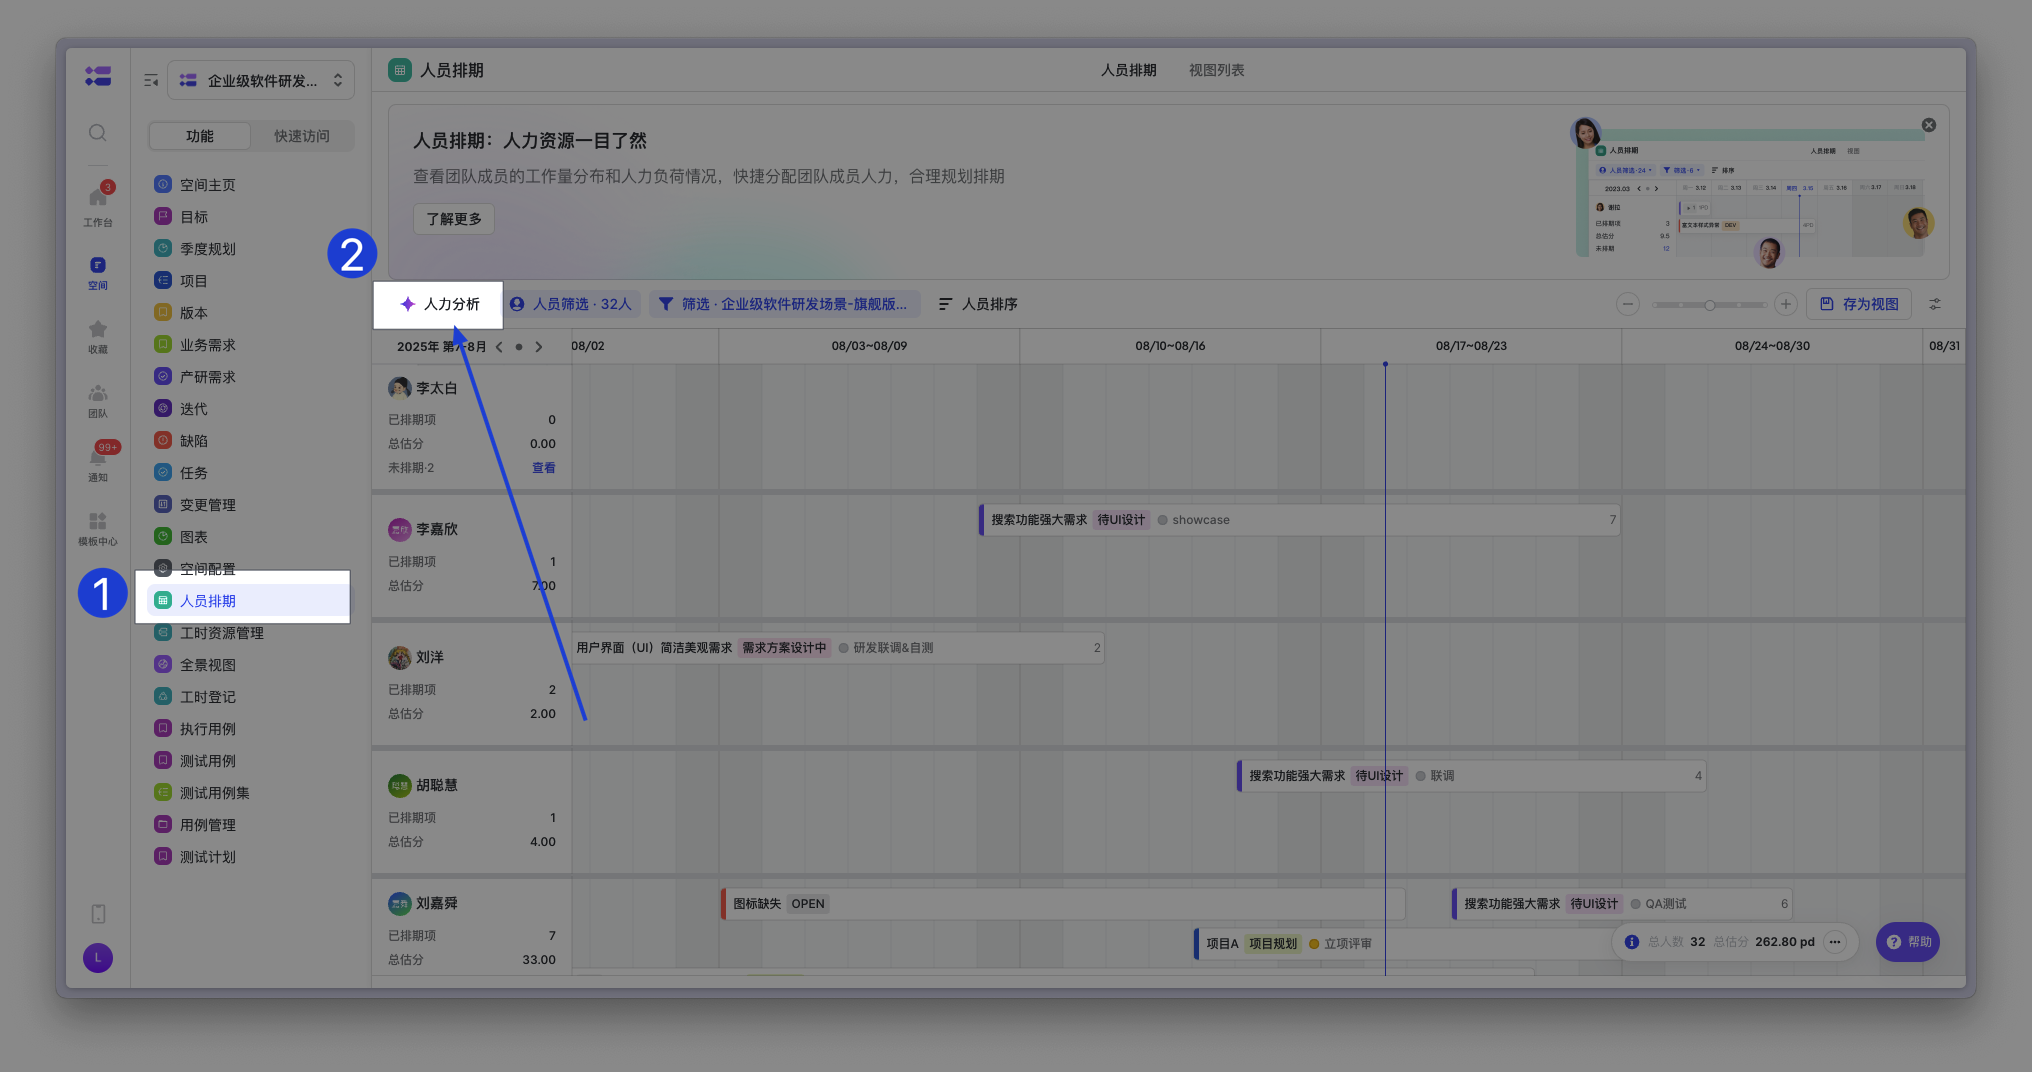Switch to the 视图列表 tab

(x=1216, y=70)
